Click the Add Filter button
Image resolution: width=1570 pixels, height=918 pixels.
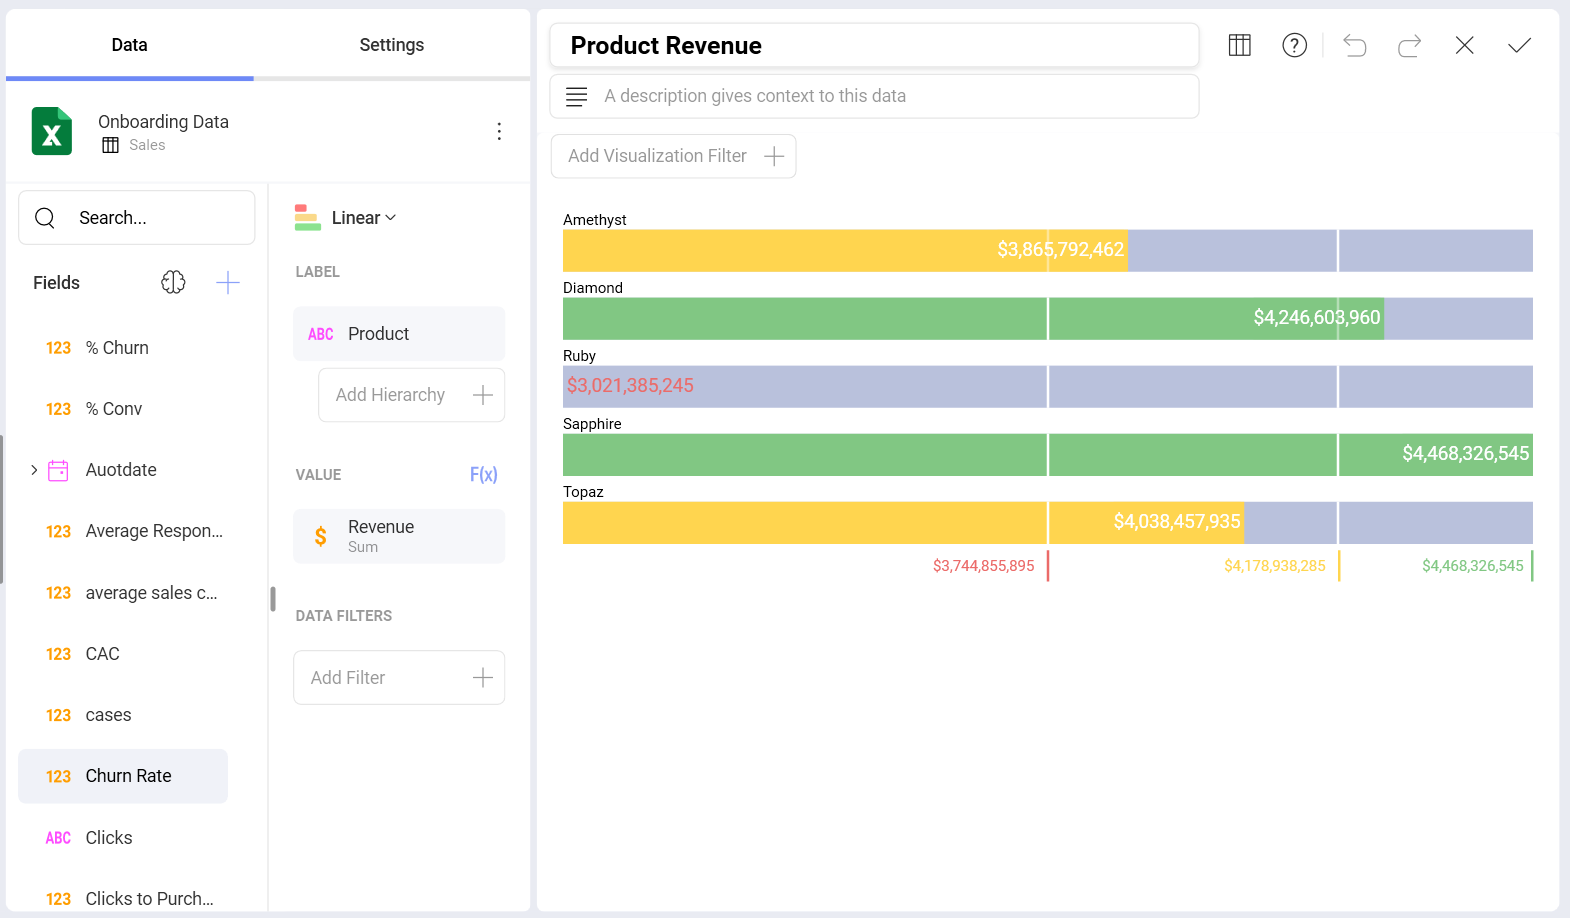398,678
